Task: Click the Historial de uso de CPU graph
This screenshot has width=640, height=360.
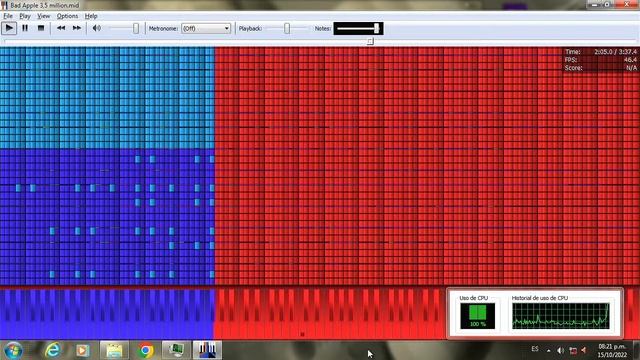Action: [561, 316]
